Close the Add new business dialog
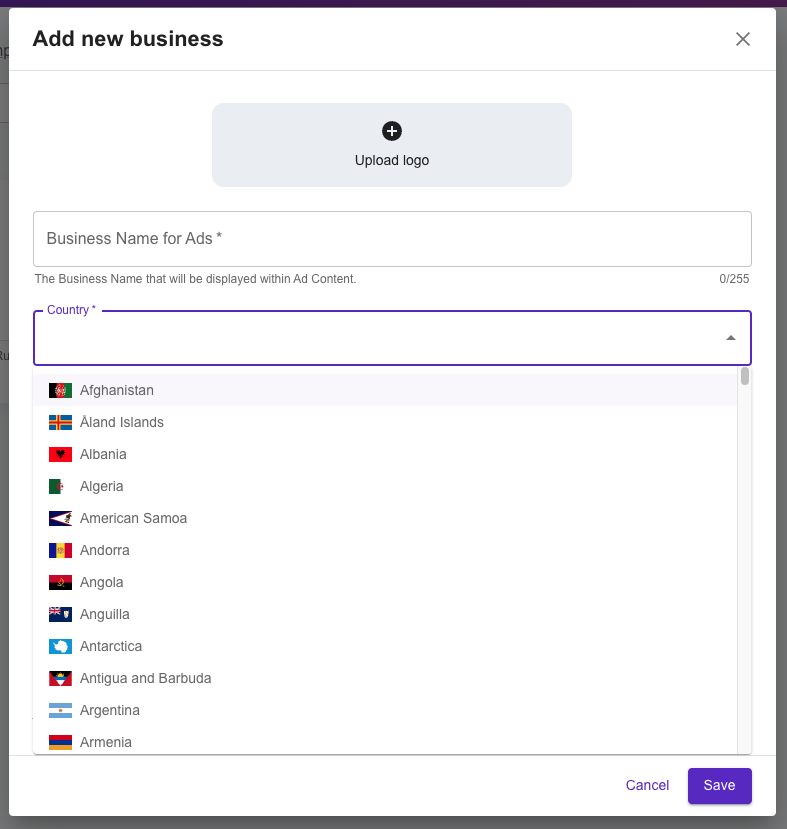Viewport: 787px width, 829px height. tap(743, 39)
